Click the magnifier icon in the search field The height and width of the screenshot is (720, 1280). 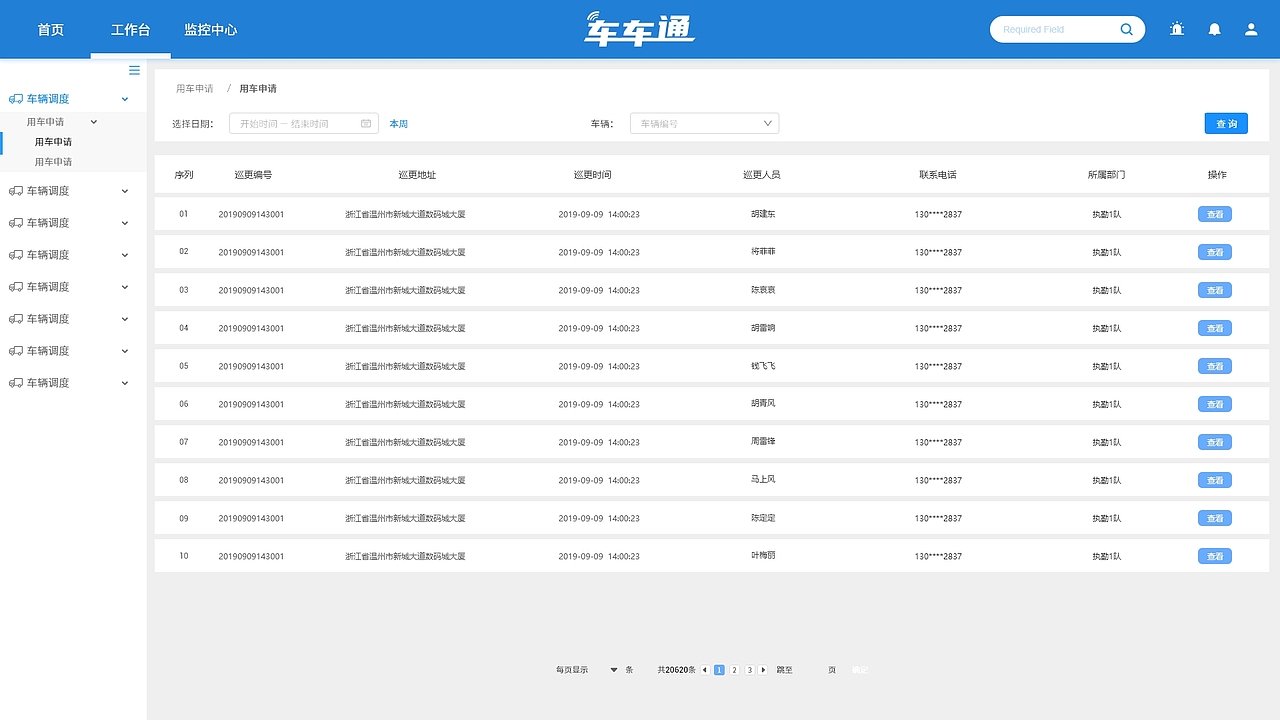click(1126, 29)
